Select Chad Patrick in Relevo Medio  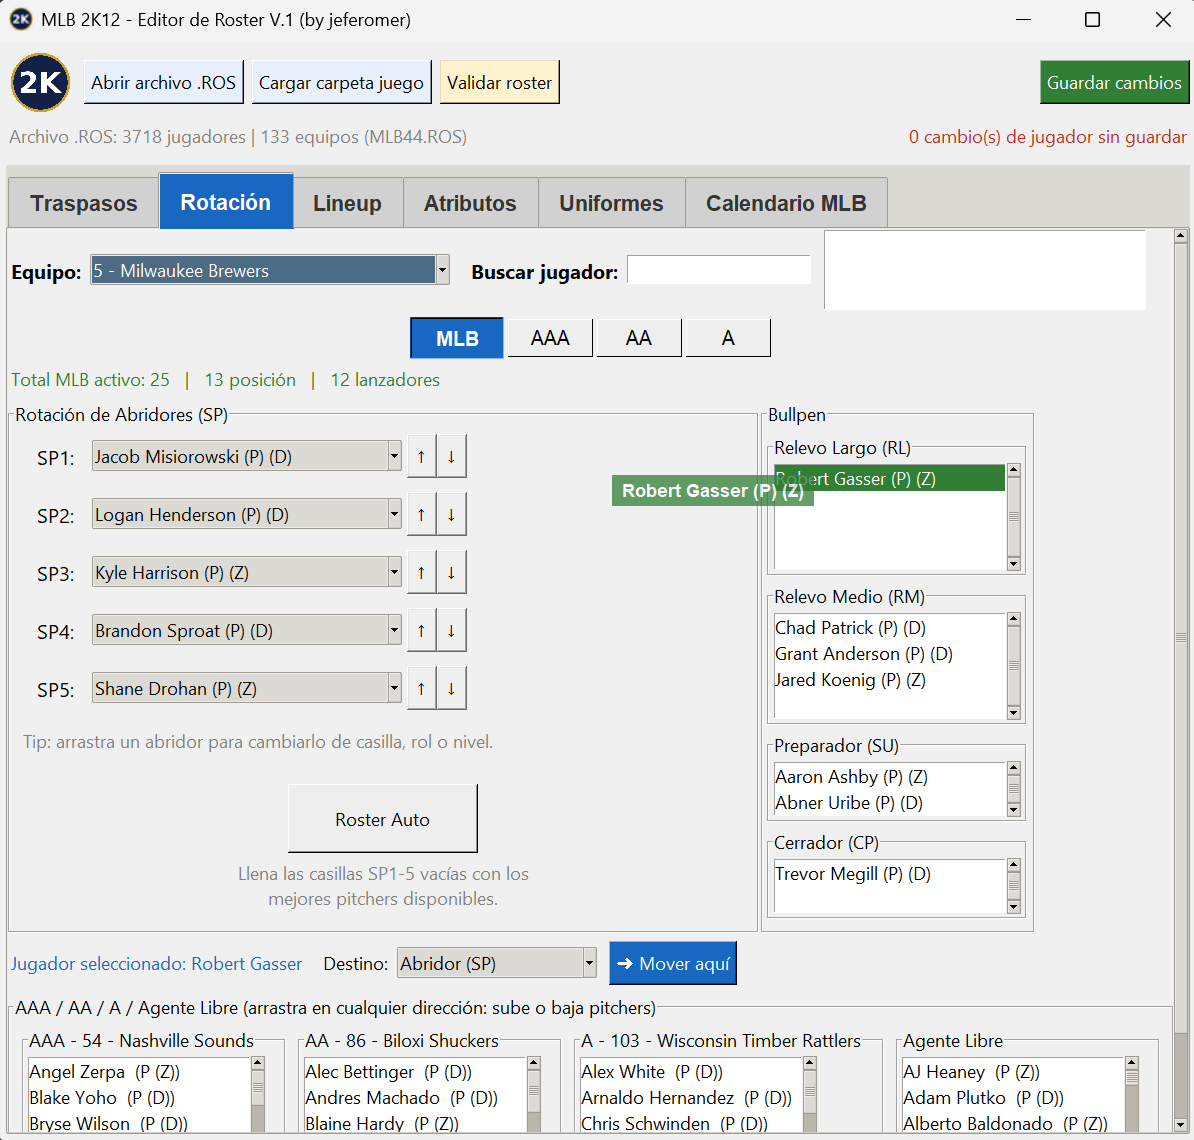click(889, 627)
